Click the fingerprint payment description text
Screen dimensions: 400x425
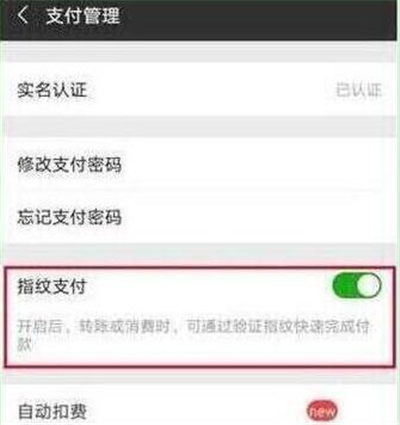point(193,335)
